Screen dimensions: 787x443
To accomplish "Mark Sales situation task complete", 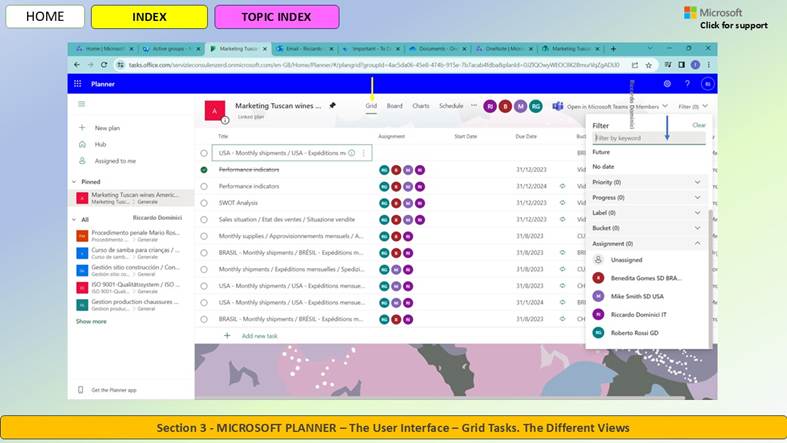I will click(204, 219).
